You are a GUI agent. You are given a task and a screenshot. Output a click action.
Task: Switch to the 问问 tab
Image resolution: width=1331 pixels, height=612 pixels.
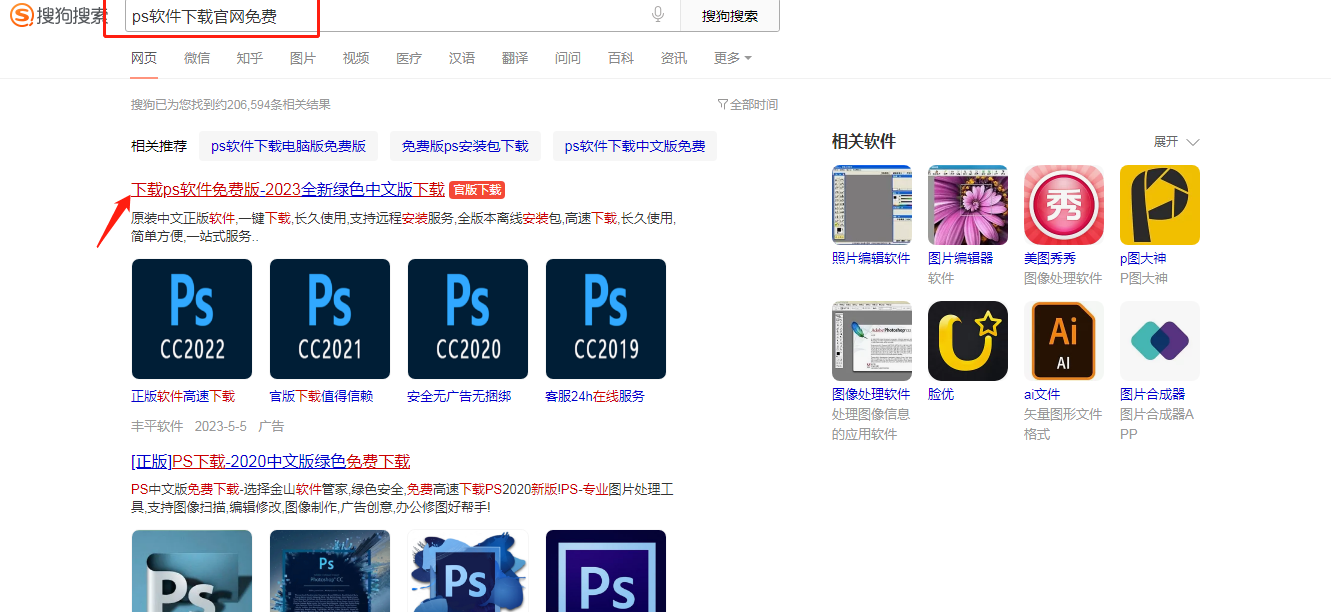coord(568,58)
